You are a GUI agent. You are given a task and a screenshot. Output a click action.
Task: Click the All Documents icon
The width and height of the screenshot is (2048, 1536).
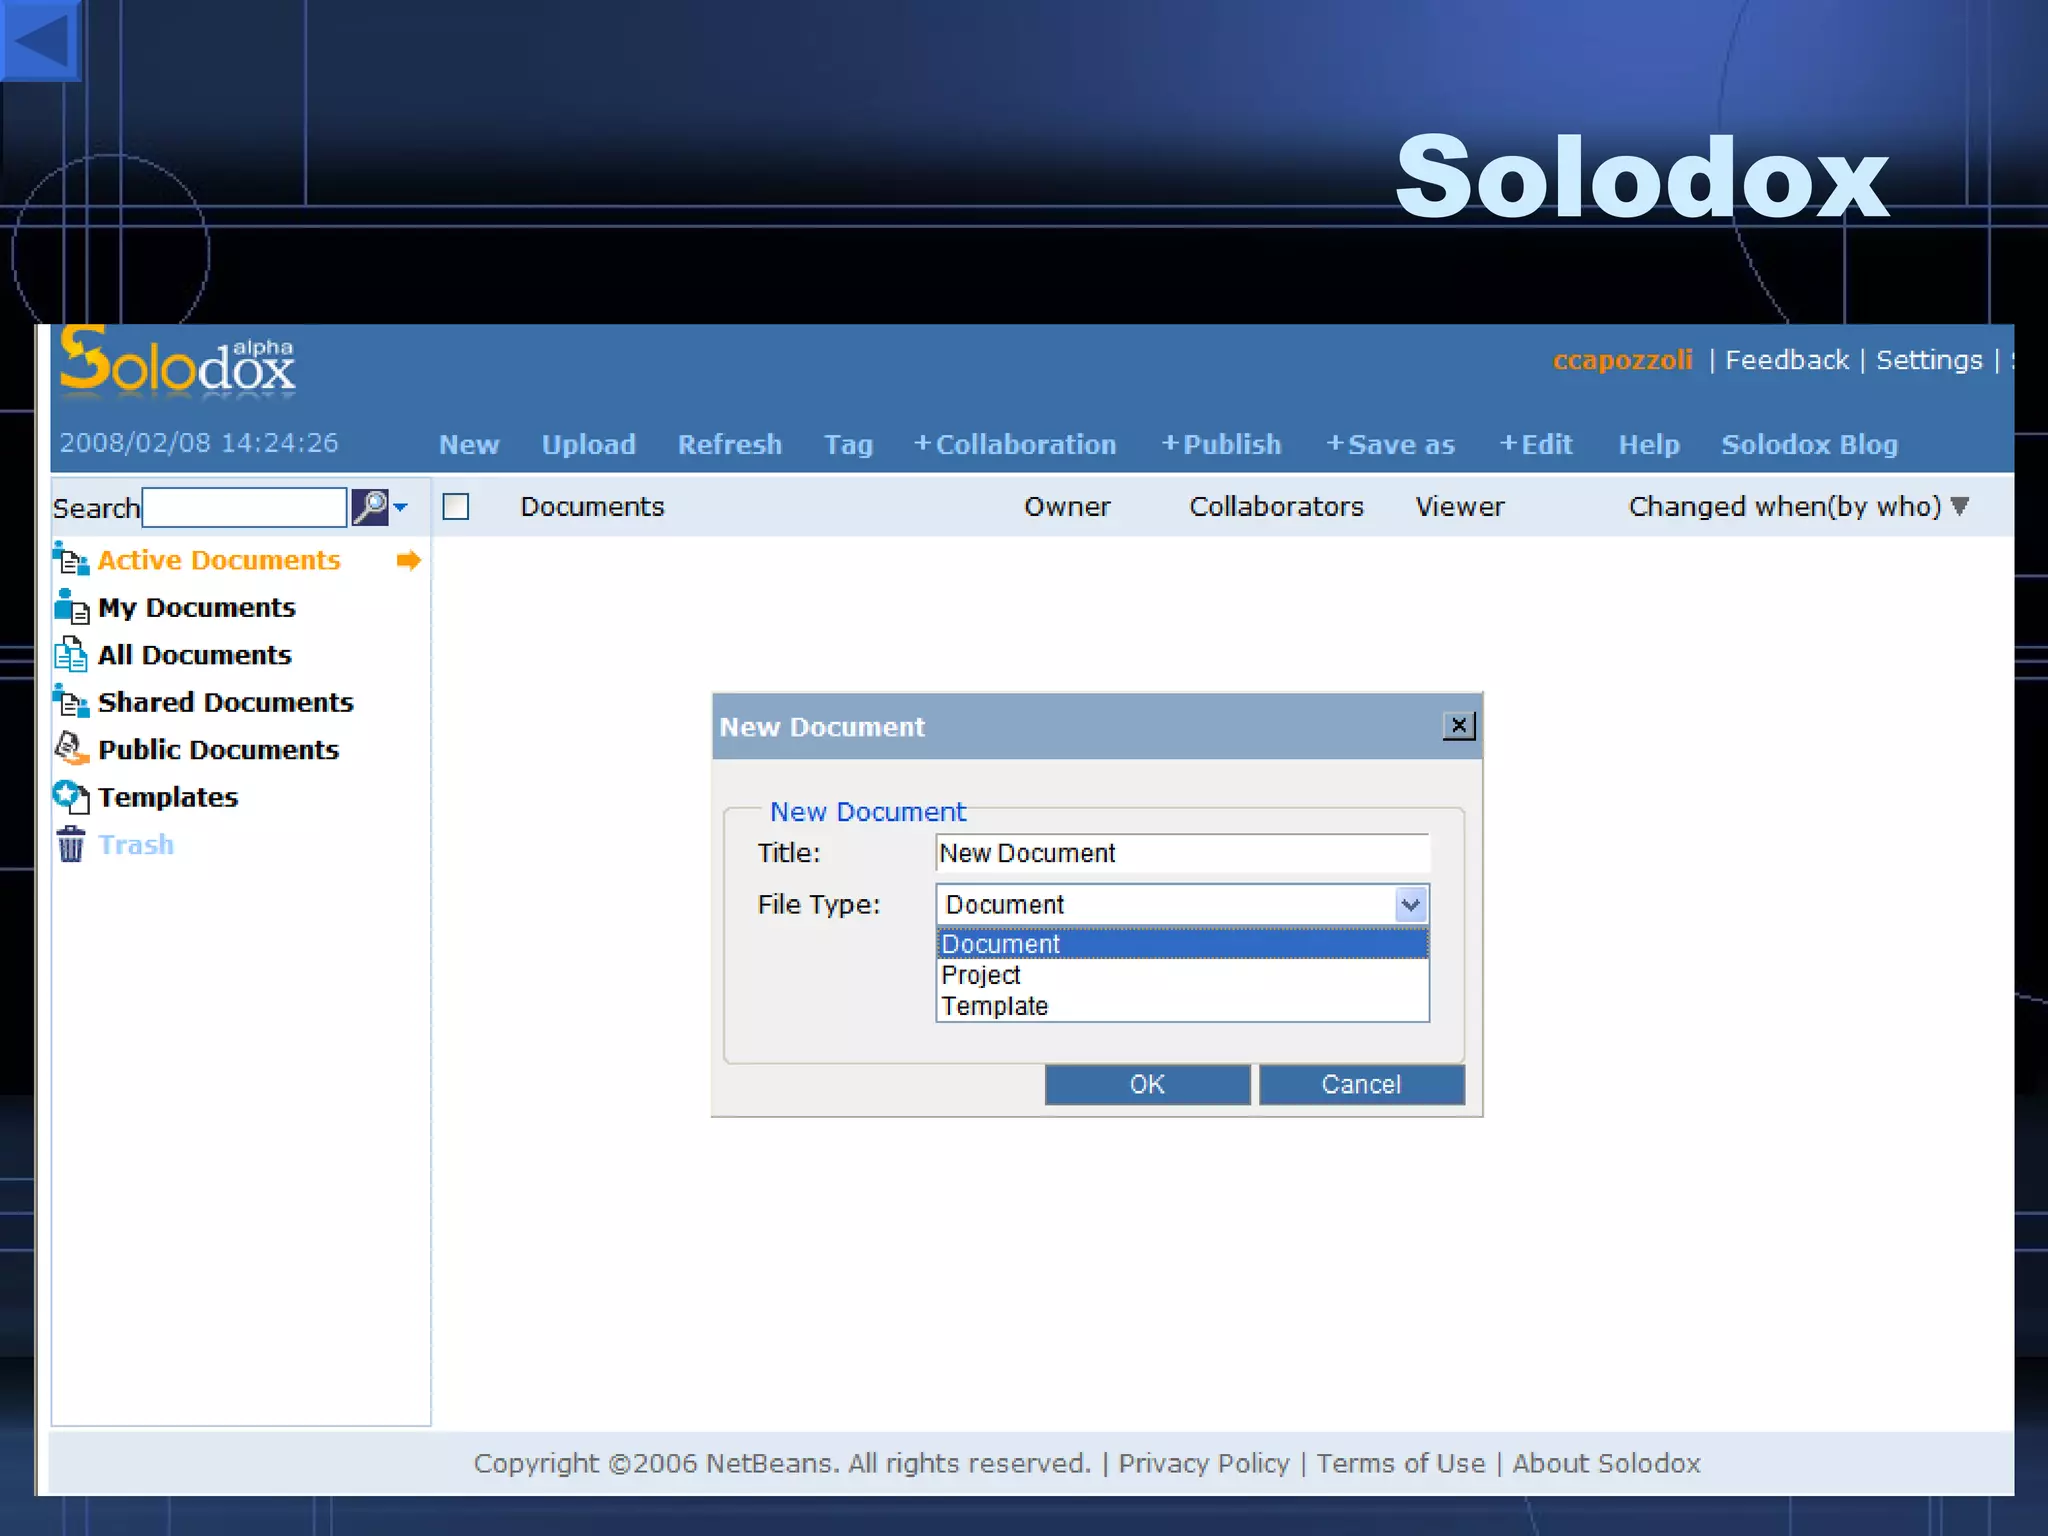[70, 654]
